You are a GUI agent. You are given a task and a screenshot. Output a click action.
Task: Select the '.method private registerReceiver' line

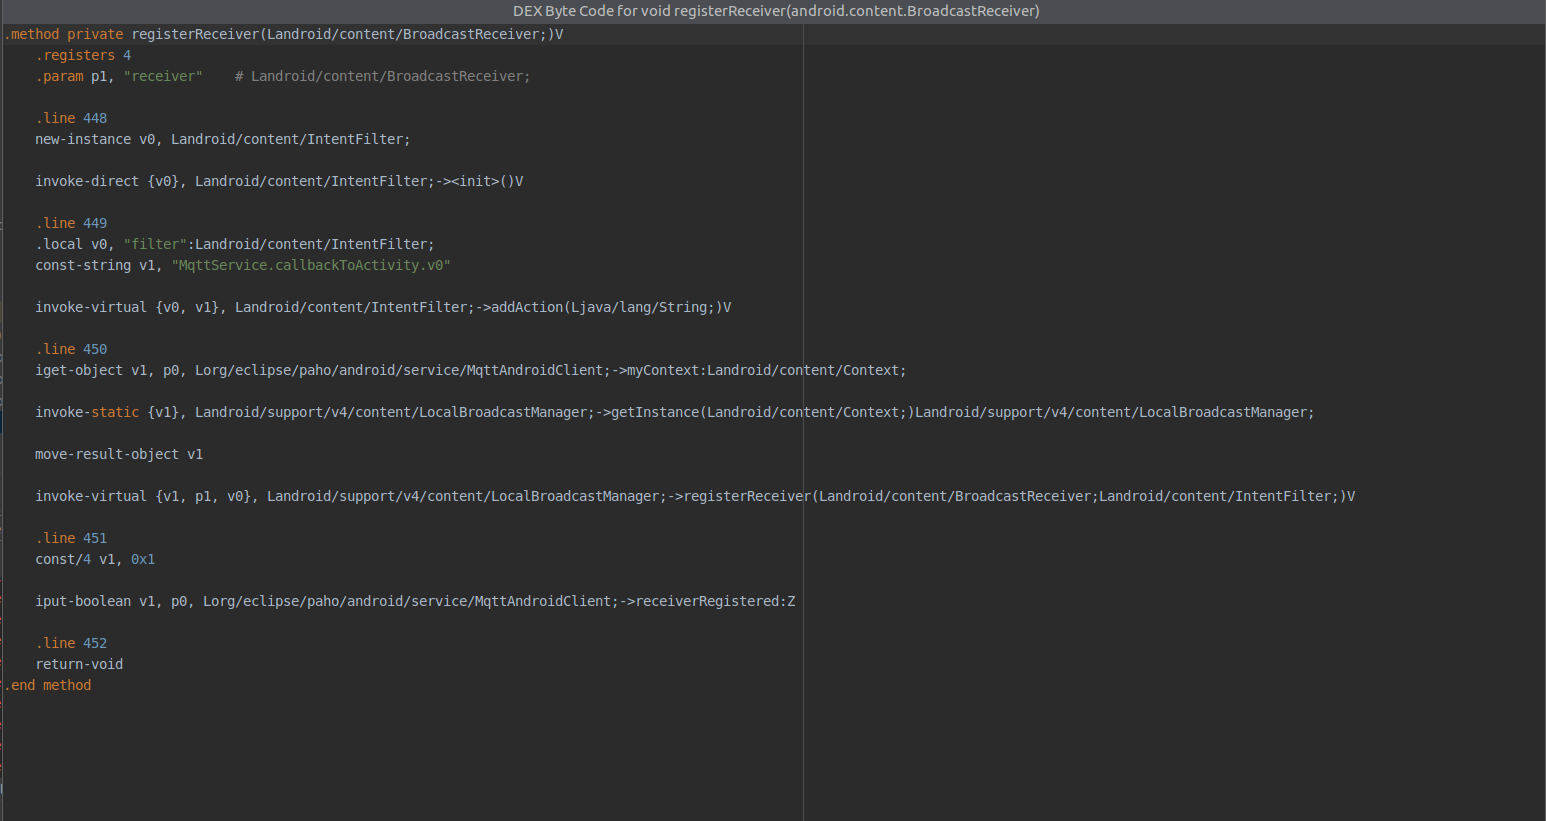pyautogui.click(x=284, y=34)
